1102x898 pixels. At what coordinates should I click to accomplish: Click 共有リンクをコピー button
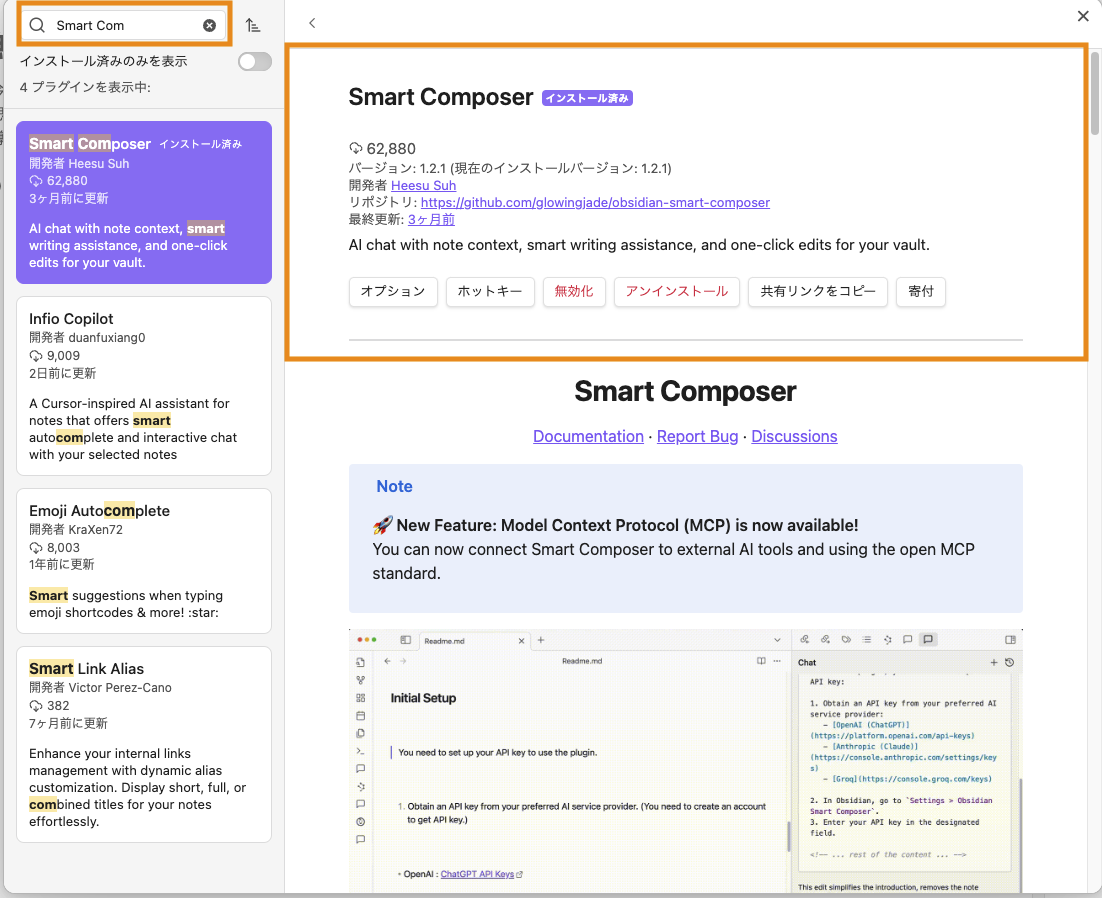pyautogui.click(x=817, y=292)
